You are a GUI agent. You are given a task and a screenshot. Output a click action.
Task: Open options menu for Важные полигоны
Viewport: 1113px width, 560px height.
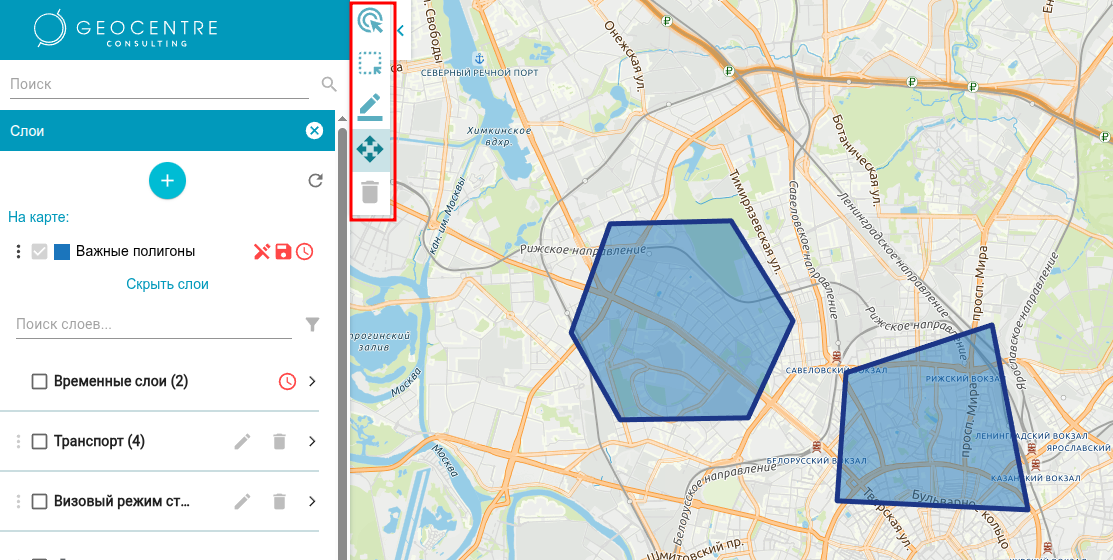19,251
